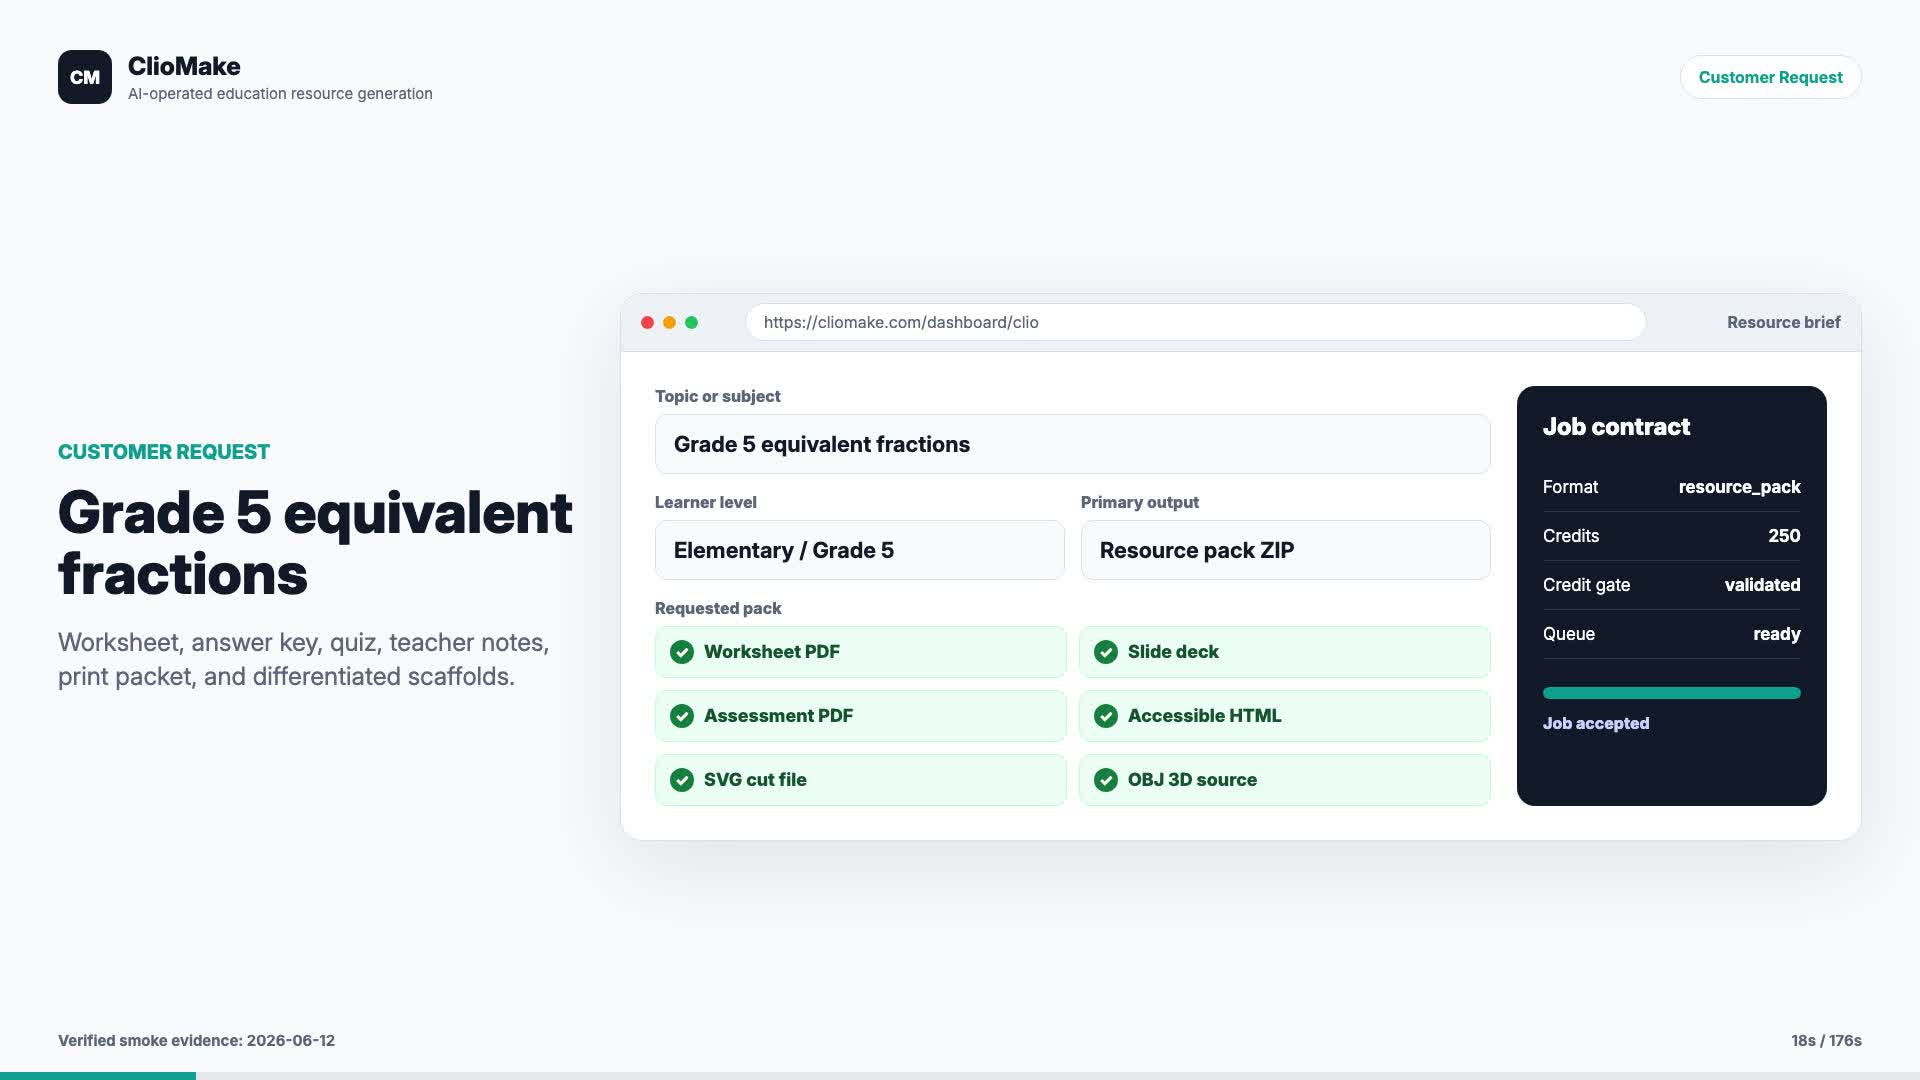Click the Job contract progress bar
The image size is (1920, 1080).
pos(1671,693)
